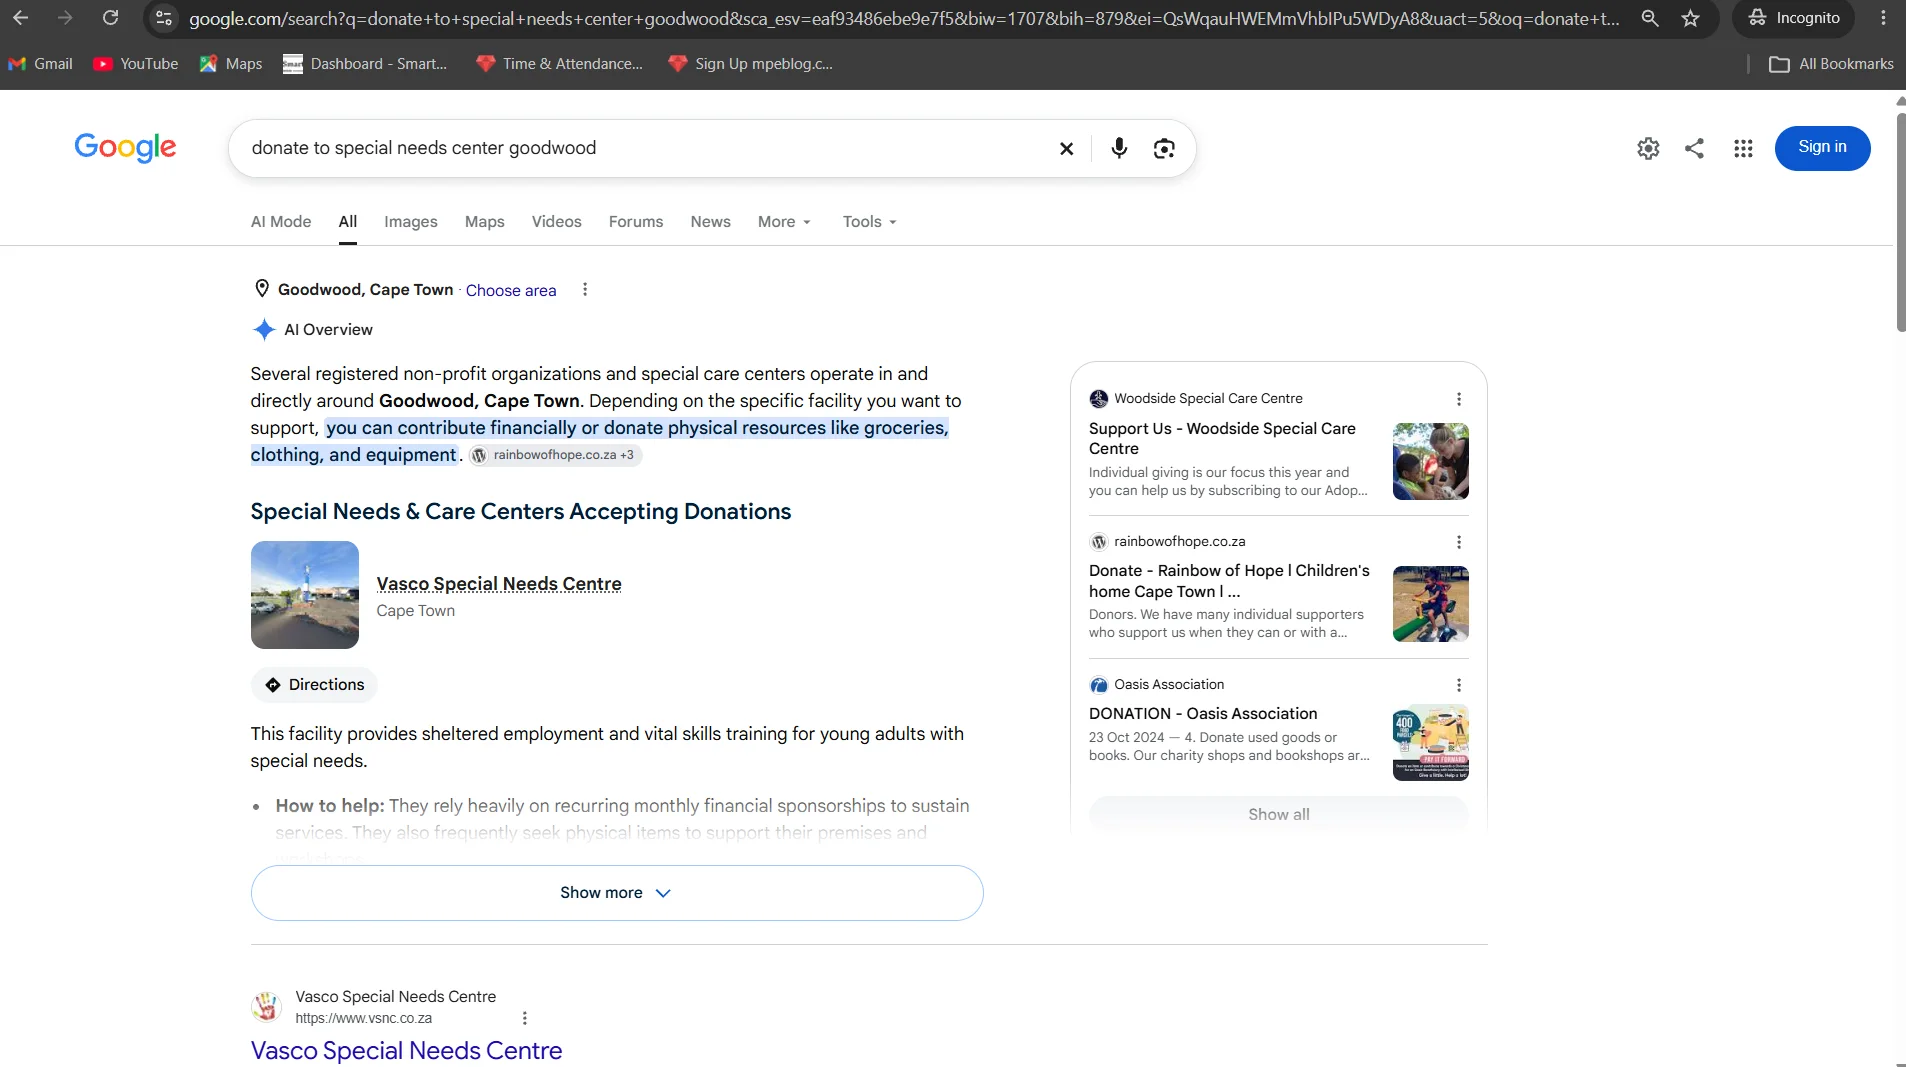Viewport: 1906px width, 1067px height.
Task: Click the Vasco Special Needs Centre site favicon
Action: pyautogui.click(x=266, y=1007)
